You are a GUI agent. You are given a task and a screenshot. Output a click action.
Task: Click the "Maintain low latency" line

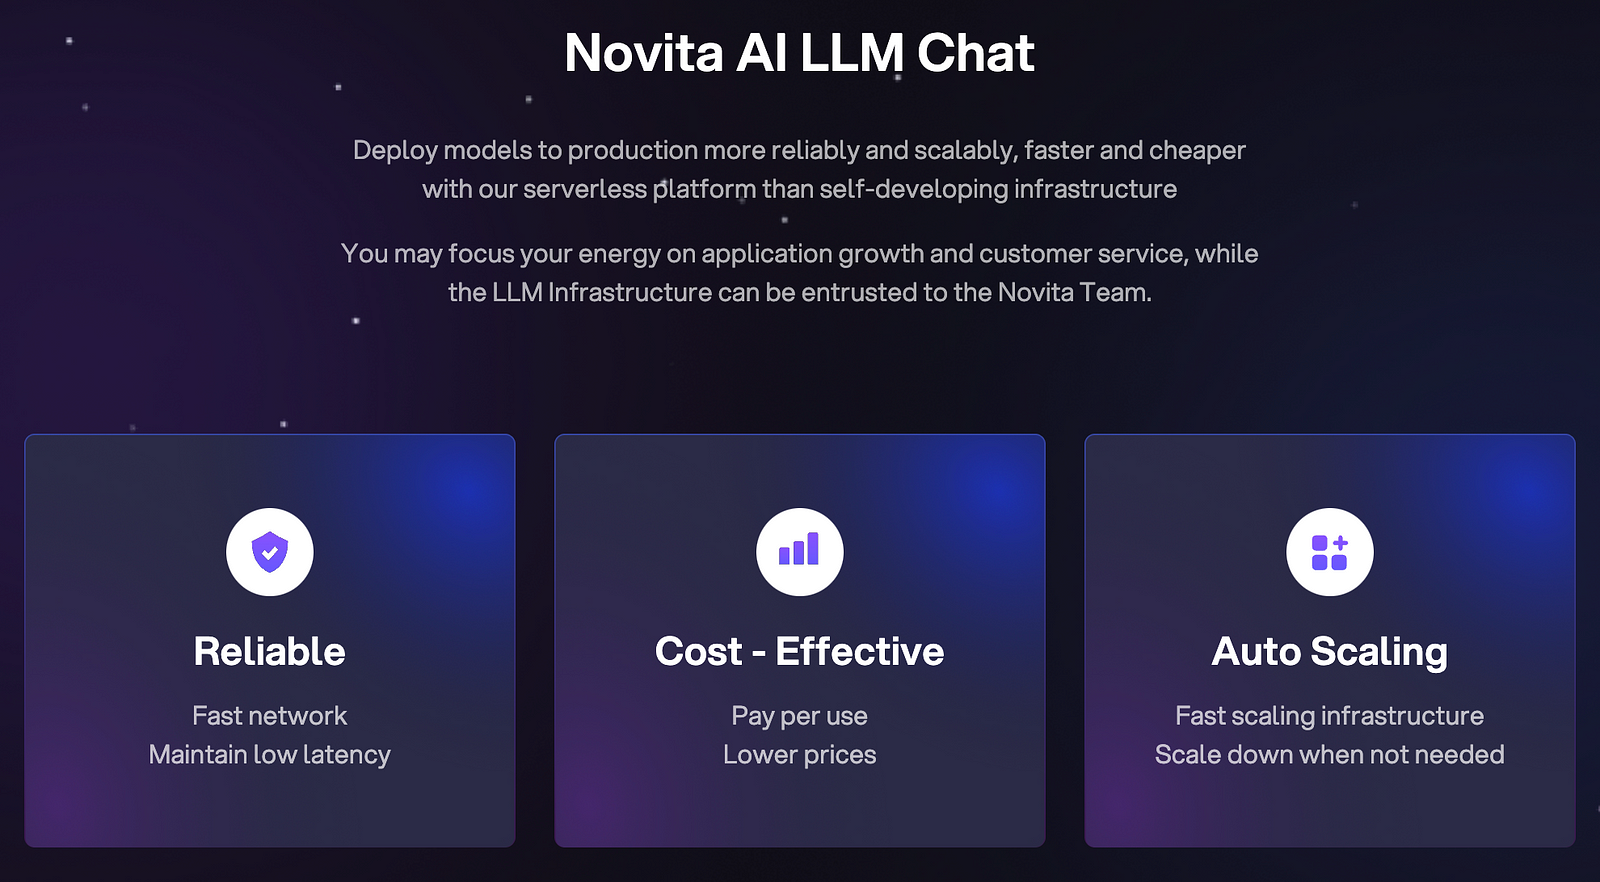[270, 755]
